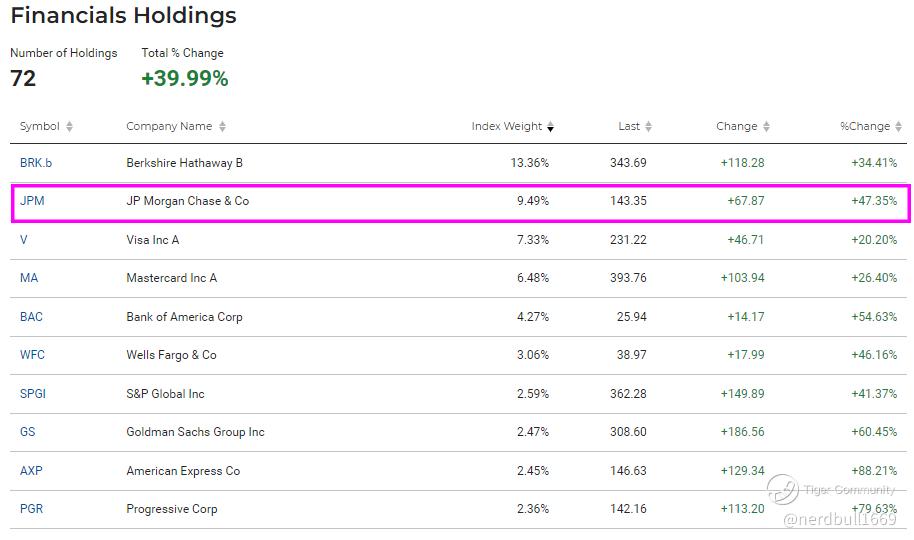Go to MA symbol page
This screenshot has height=540, width=914.
coord(29,278)
